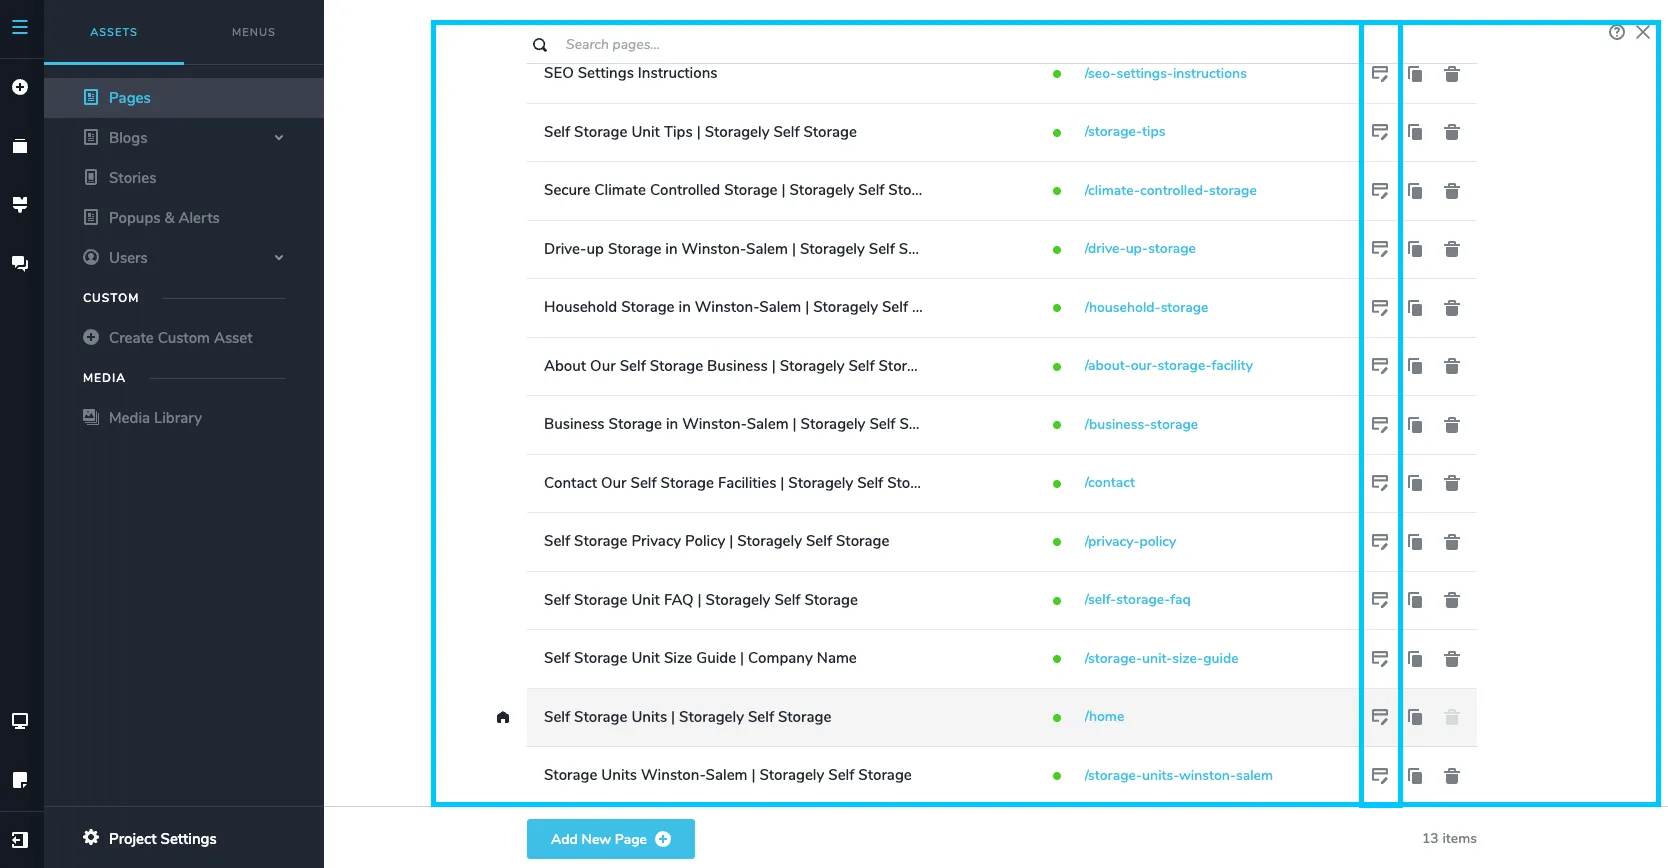Click Add New Page button
1668x868 pixels.
611,839
